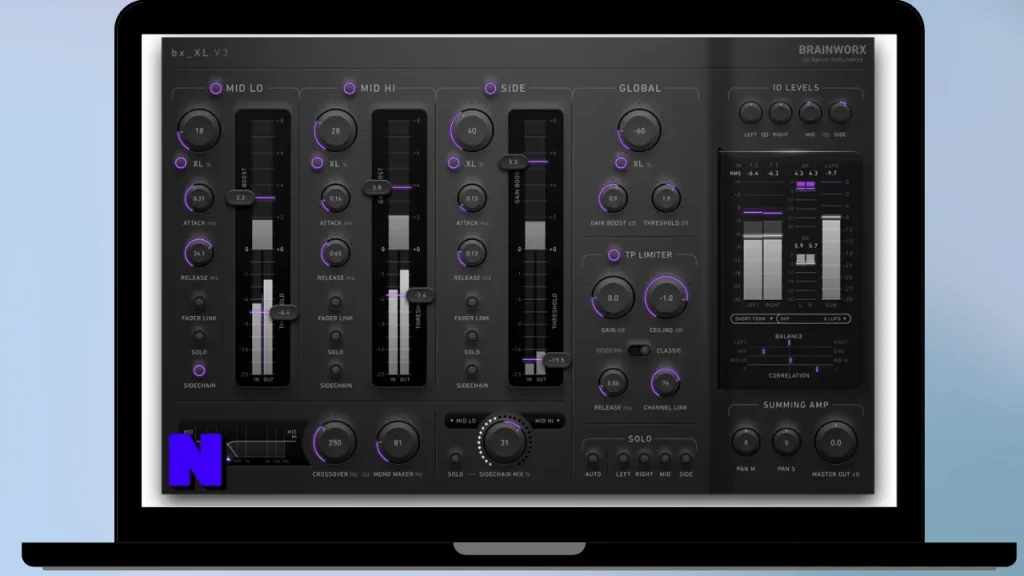Click the GLOBAL XL knob showing -60
1024x576 pixels.
click(x=639, y=131)
